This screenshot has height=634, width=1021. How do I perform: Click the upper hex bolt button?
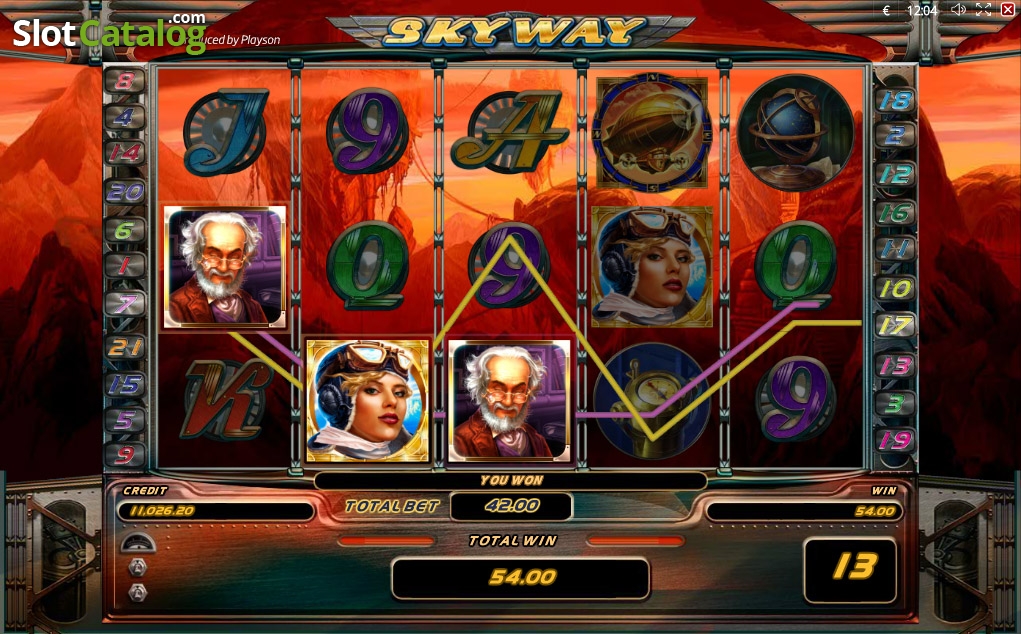pyautogui.click(x=137, y=568)
